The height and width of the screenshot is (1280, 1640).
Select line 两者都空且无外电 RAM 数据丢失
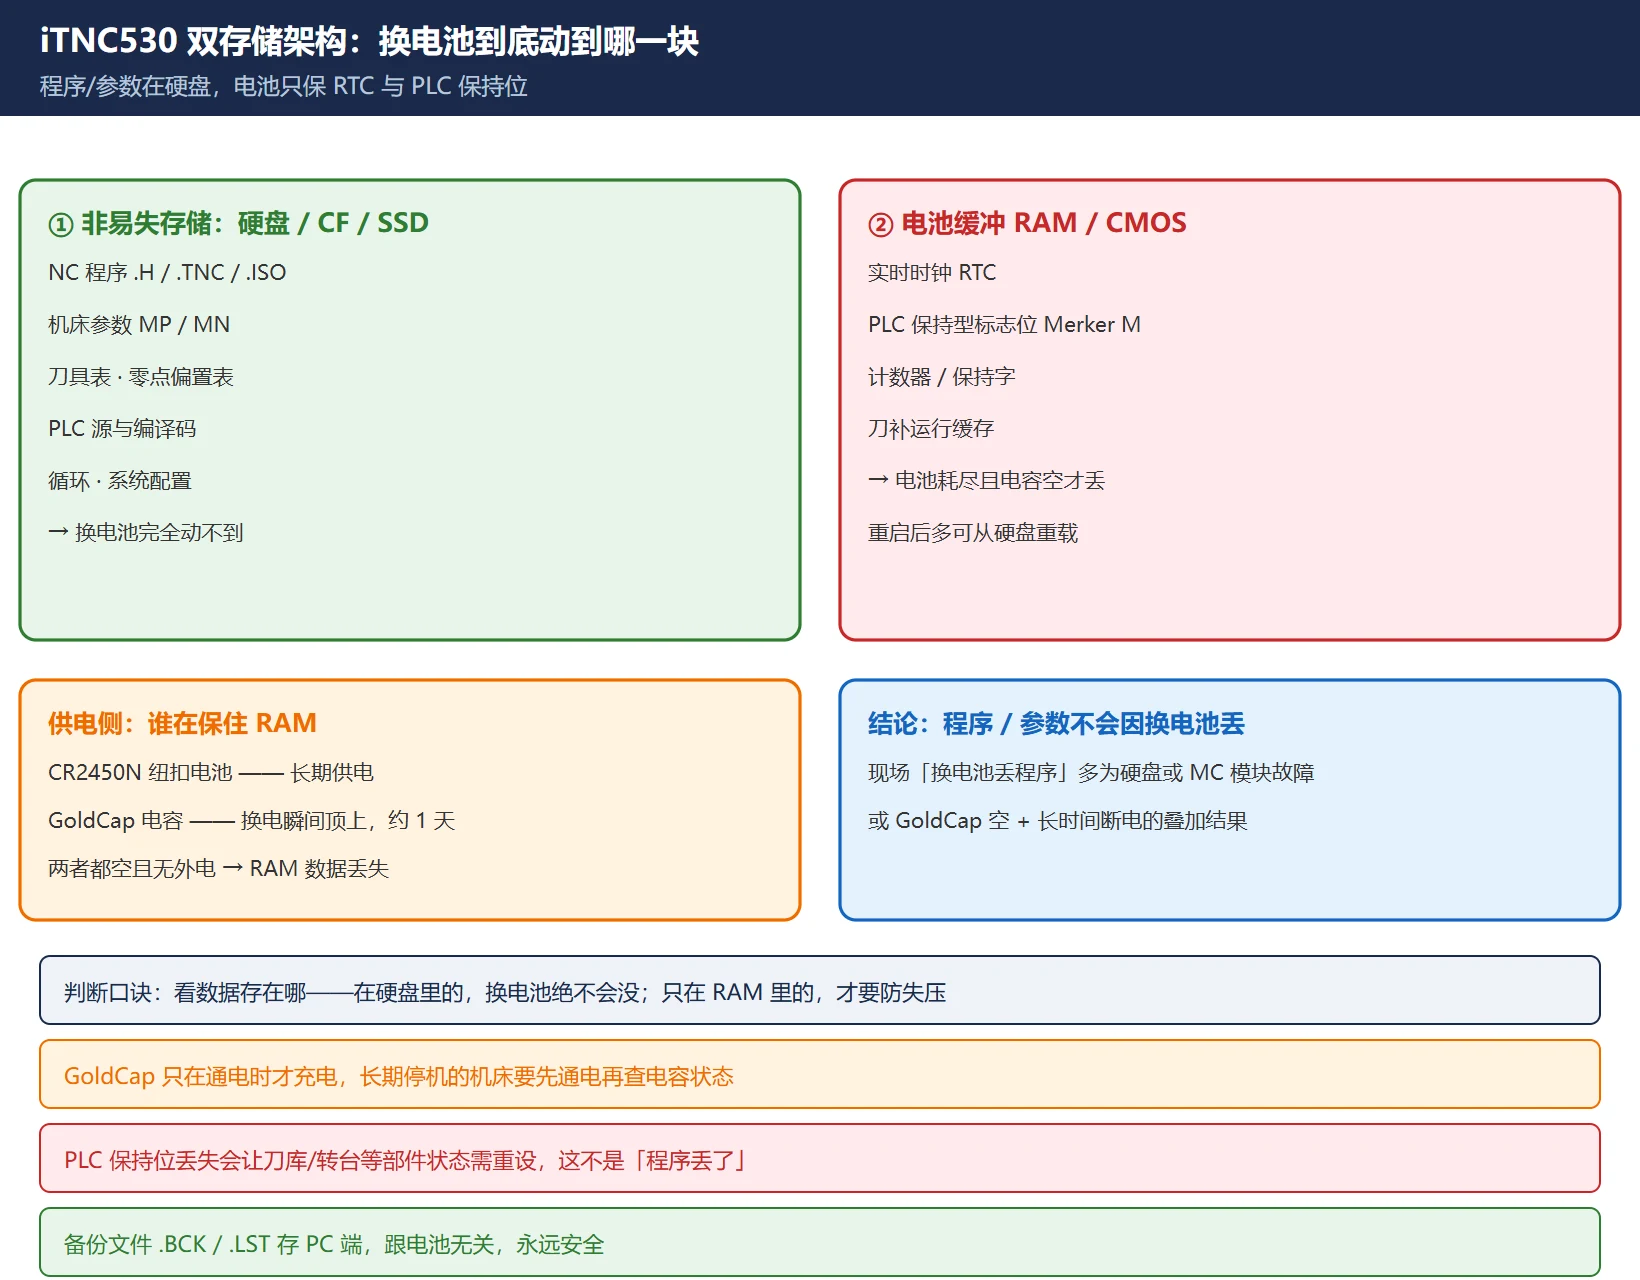click(218, 868)
